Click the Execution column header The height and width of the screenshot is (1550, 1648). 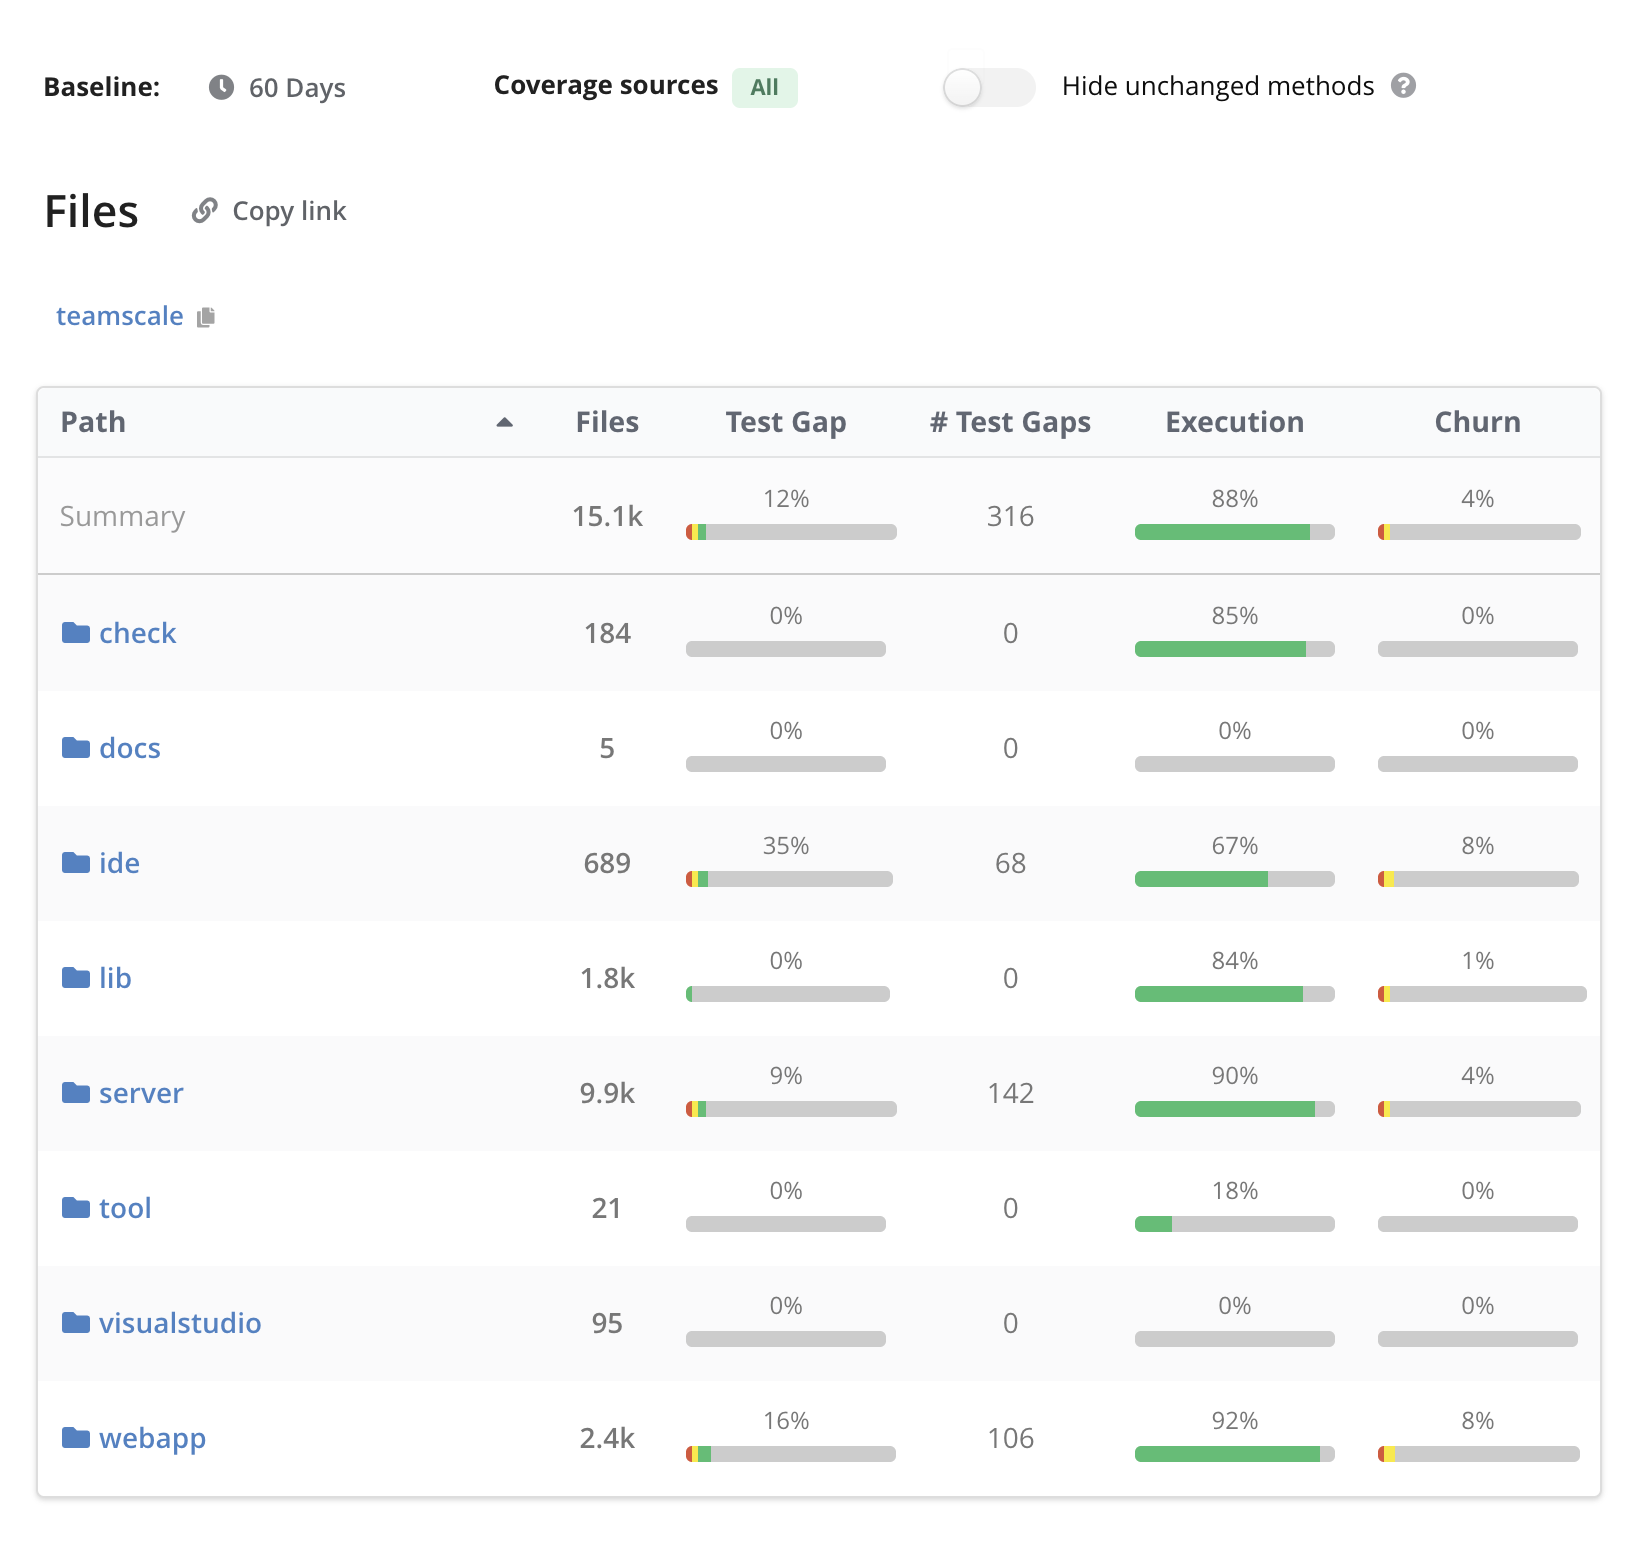pos(1234,422)
